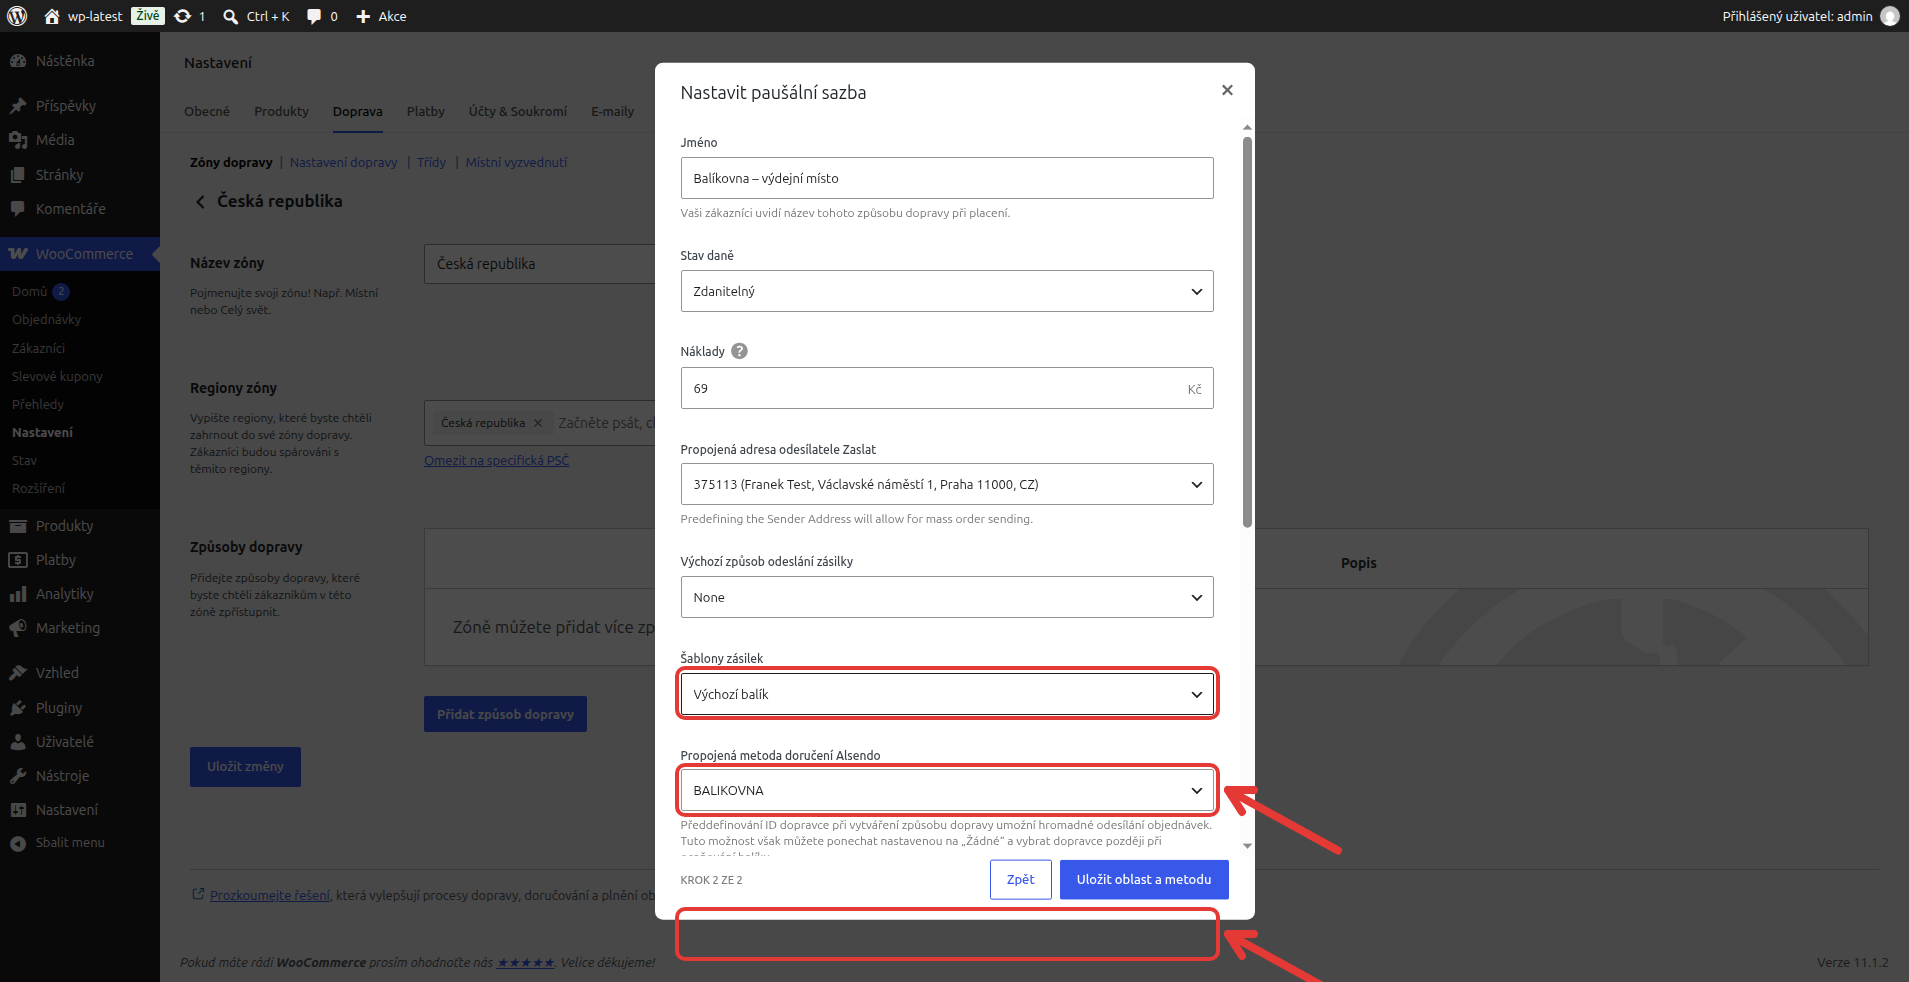The width and height of the screenshot is (1909, 982).
Task: Open Propojená metoda doručení Alsendo dropdown
Action: (947, 790)
